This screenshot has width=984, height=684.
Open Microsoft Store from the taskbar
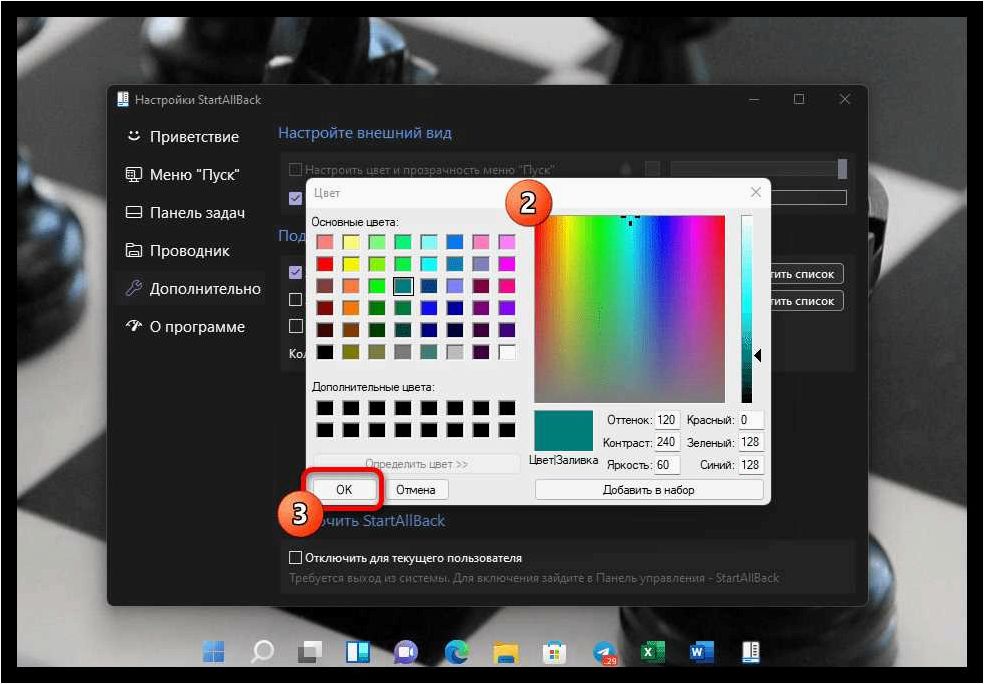554,653
